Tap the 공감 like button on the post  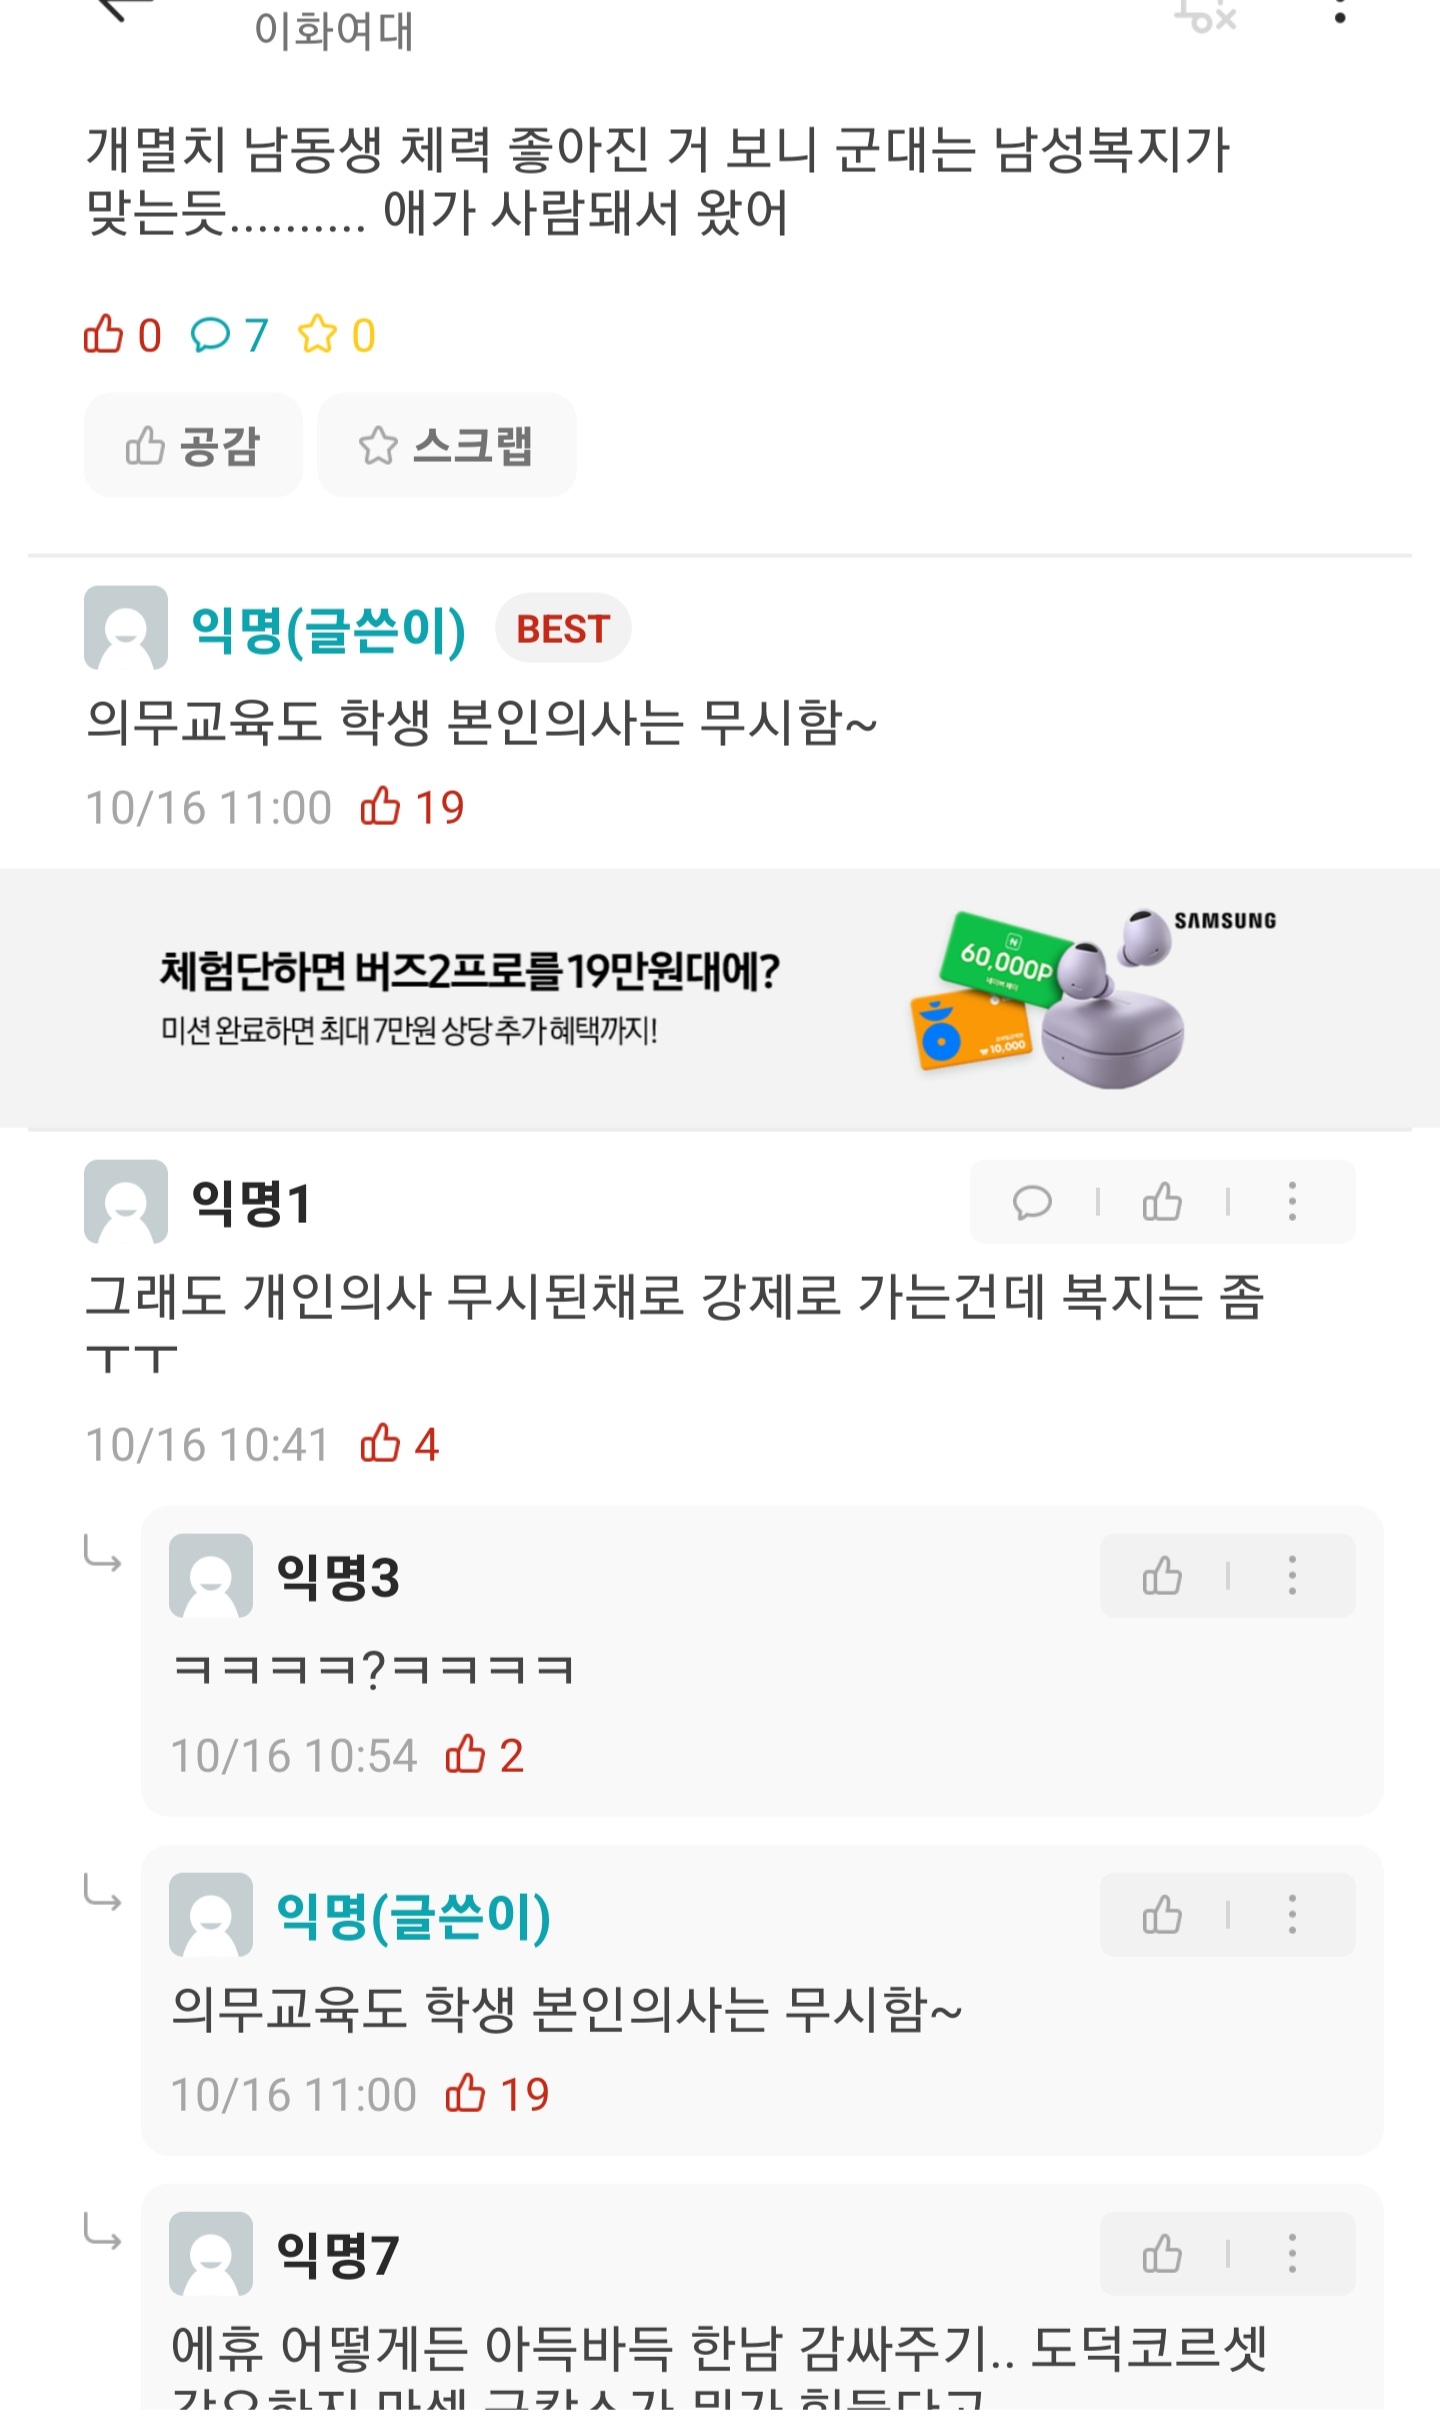(x=193, y=445)
